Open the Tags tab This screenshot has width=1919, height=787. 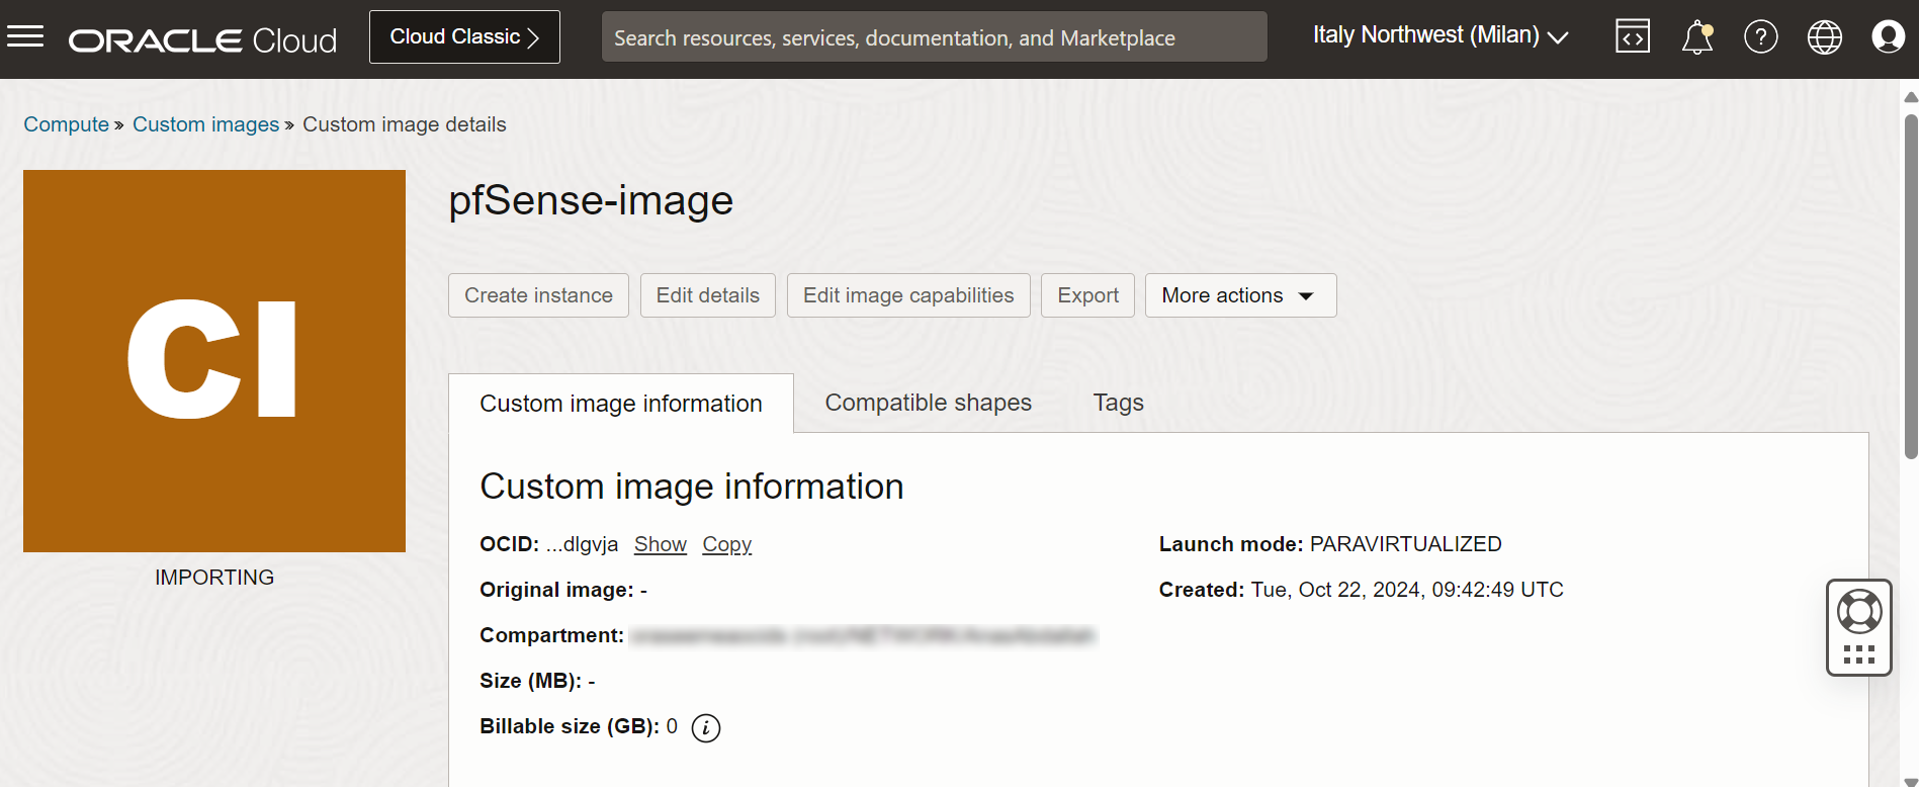pyautogui.click(x=1118, y=402)
